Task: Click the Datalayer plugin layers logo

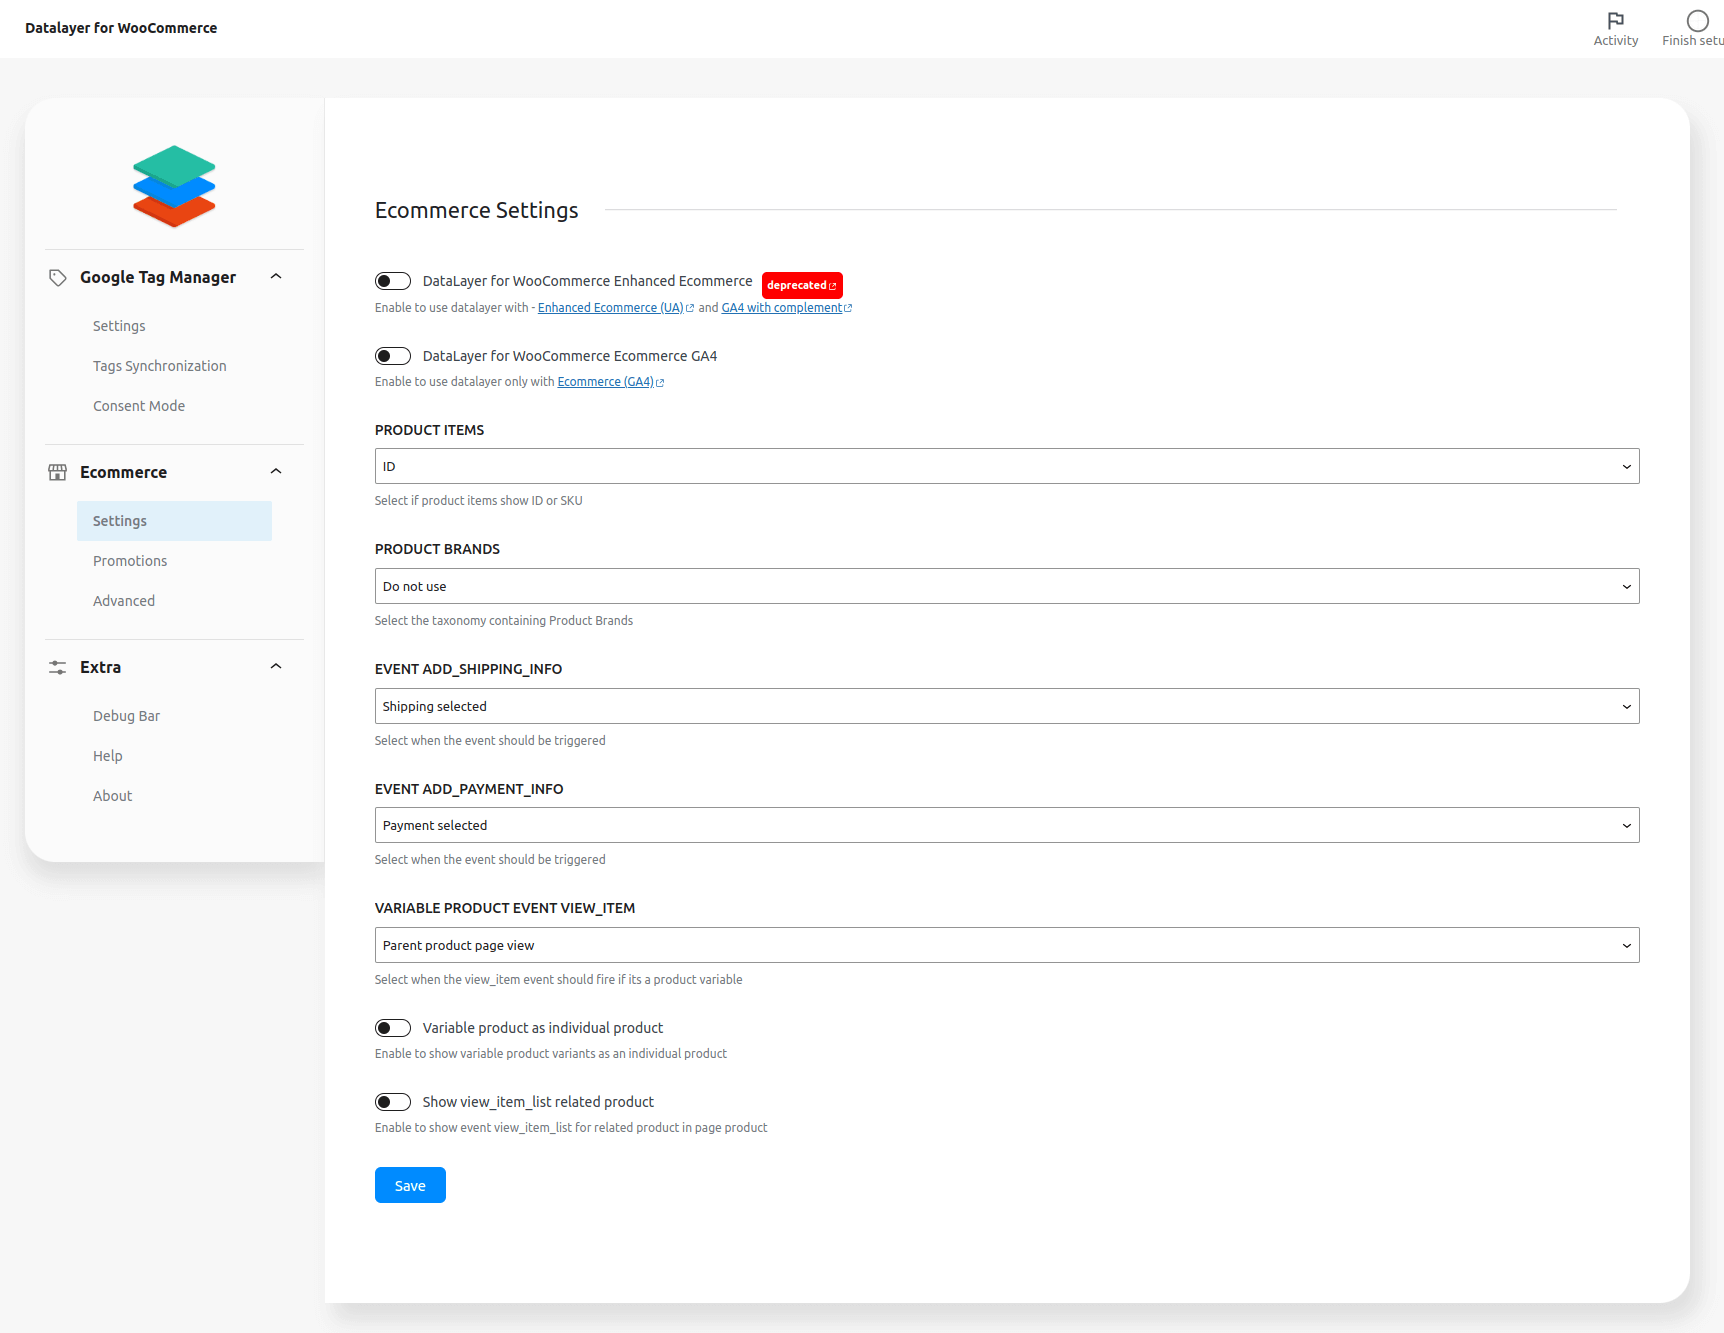Action: coord(173,186)
